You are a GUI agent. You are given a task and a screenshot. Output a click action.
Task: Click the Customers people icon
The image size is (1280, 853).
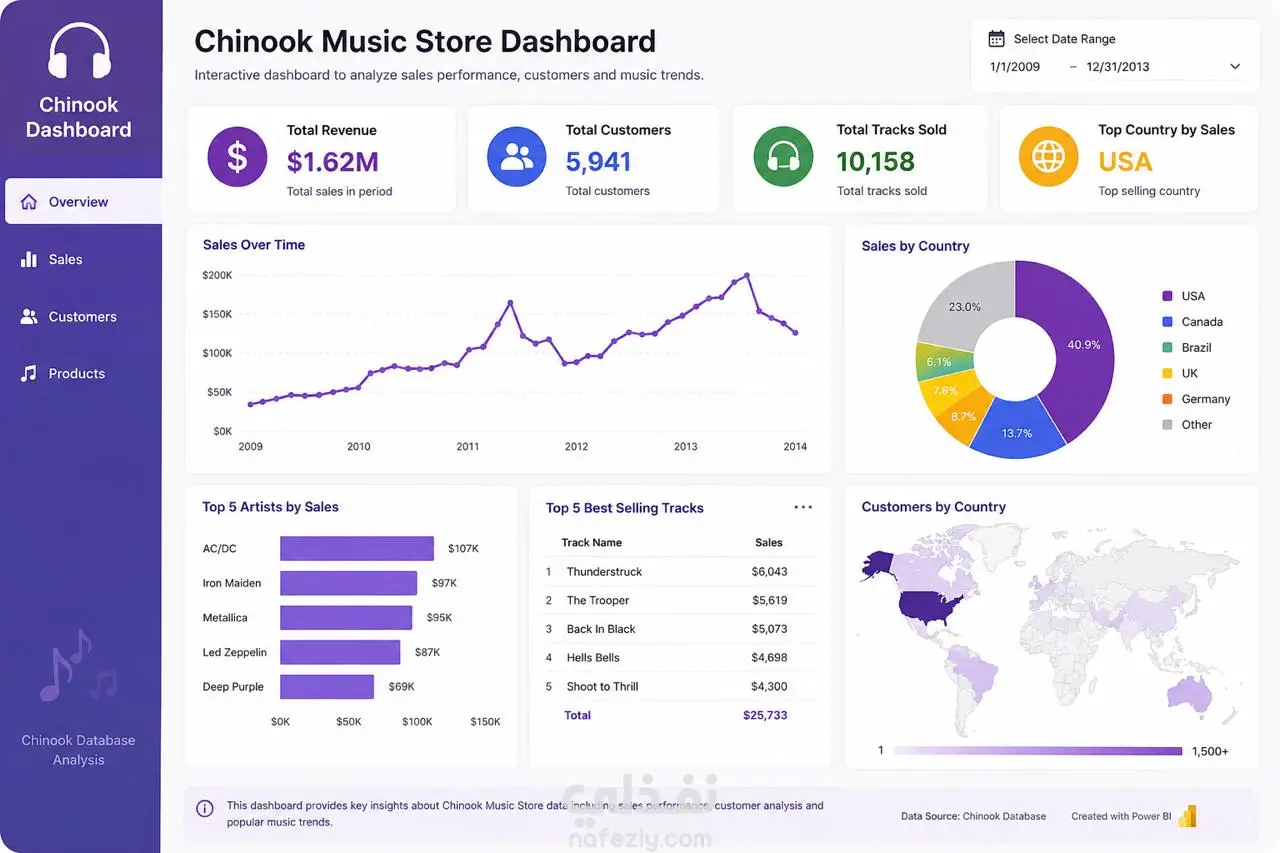point(29,316)
